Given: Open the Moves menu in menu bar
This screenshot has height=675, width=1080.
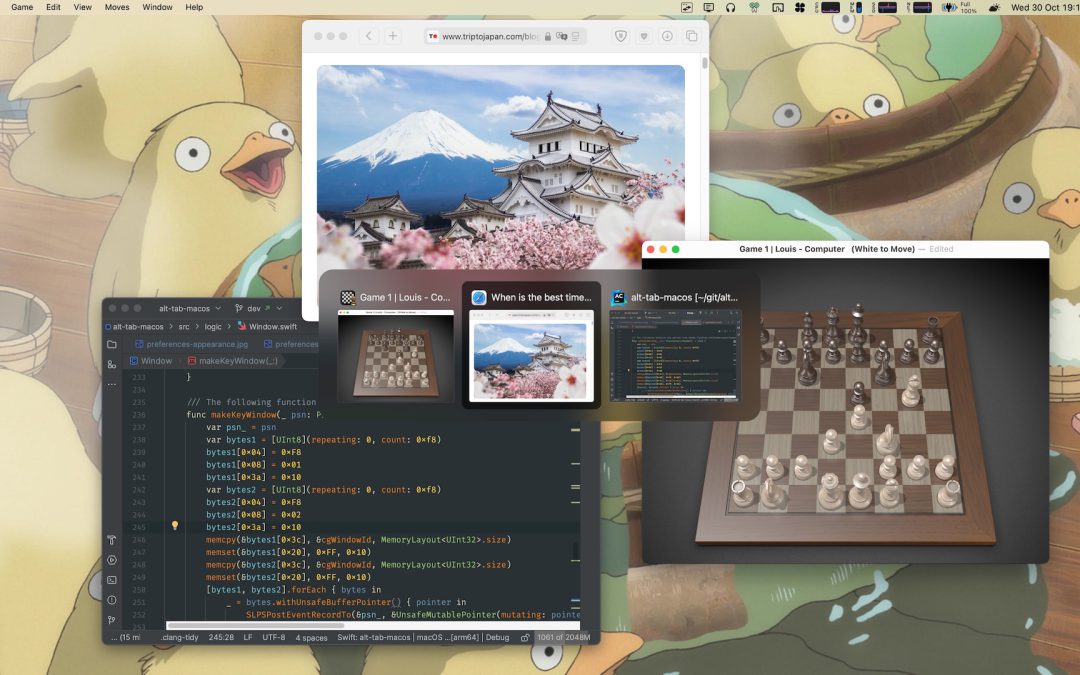Looking at the screenshot, I should 117,7.
